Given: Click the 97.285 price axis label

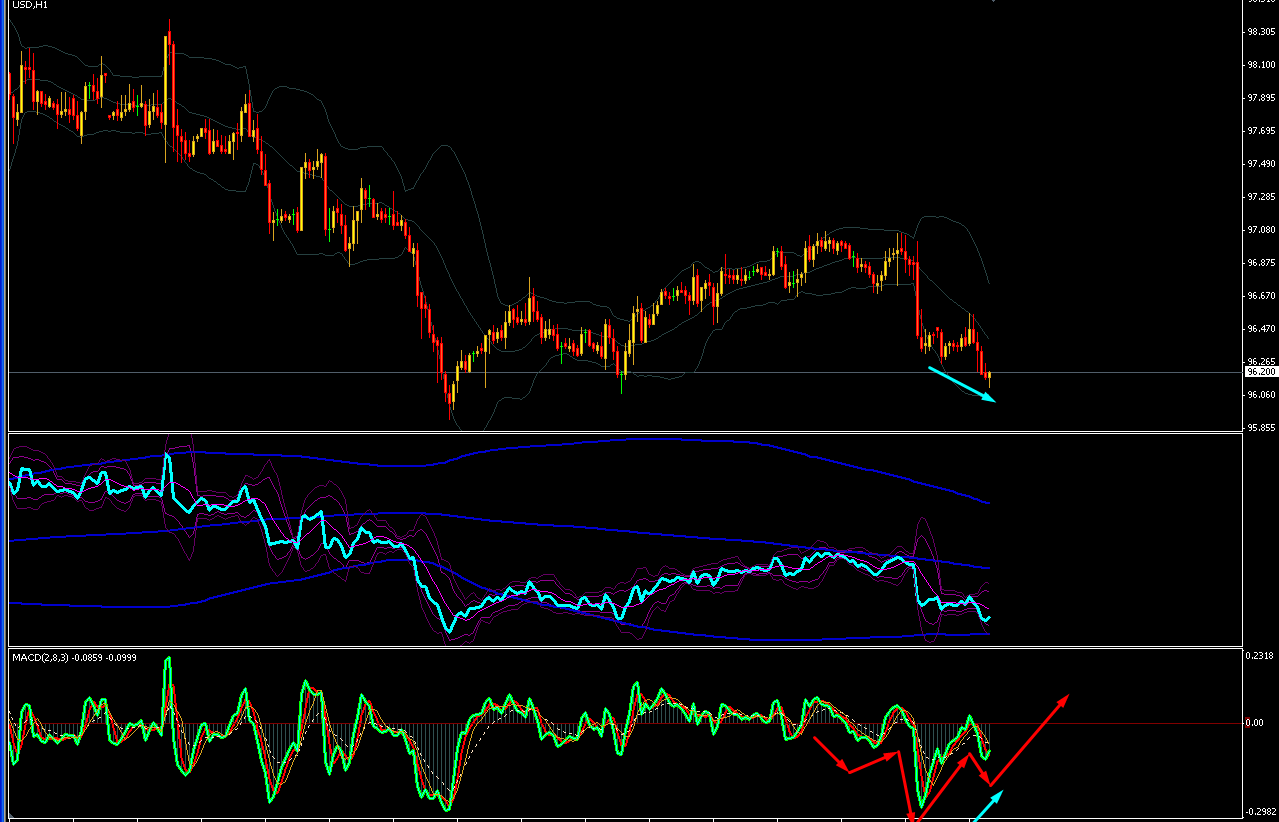Looking at the screenshot, I should tap(1260, 197).
